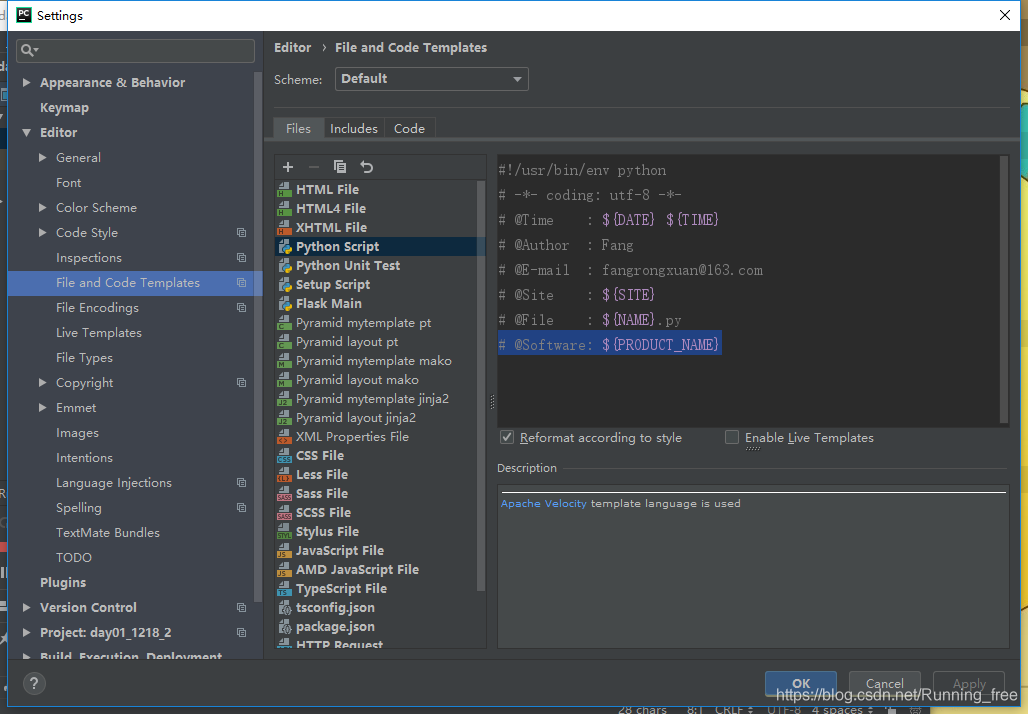Switch to the Includes tab
This screenshot has width=1028, height=714.
point(354,129)
